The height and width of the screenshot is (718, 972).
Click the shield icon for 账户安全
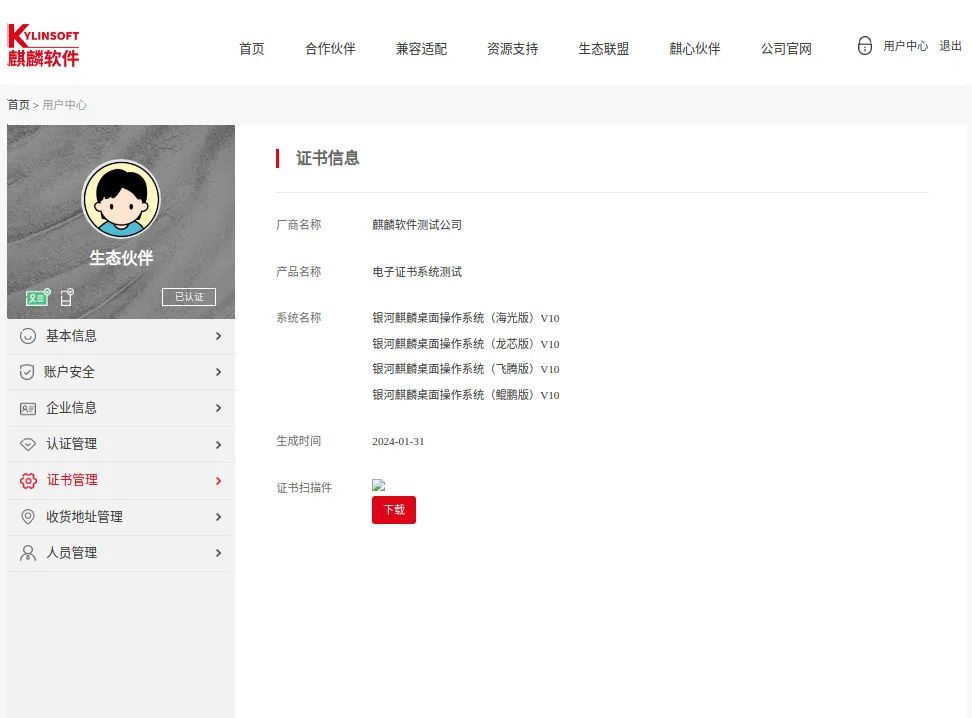pyautogui.click(x=28, y=372)
